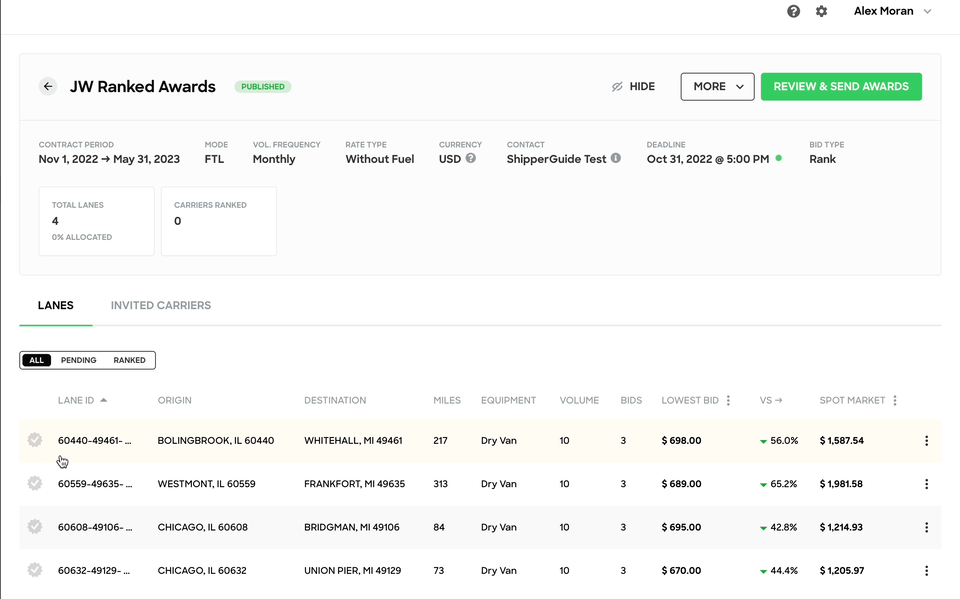
Task: Sort by Lane ID column arrow
Action: 103,400
